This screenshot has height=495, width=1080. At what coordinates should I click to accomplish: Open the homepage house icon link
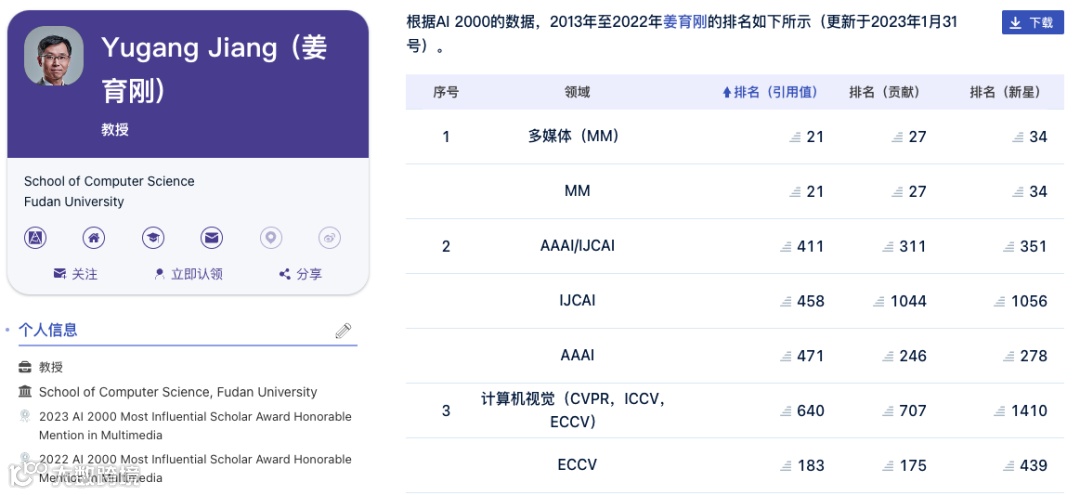(94, 238)
